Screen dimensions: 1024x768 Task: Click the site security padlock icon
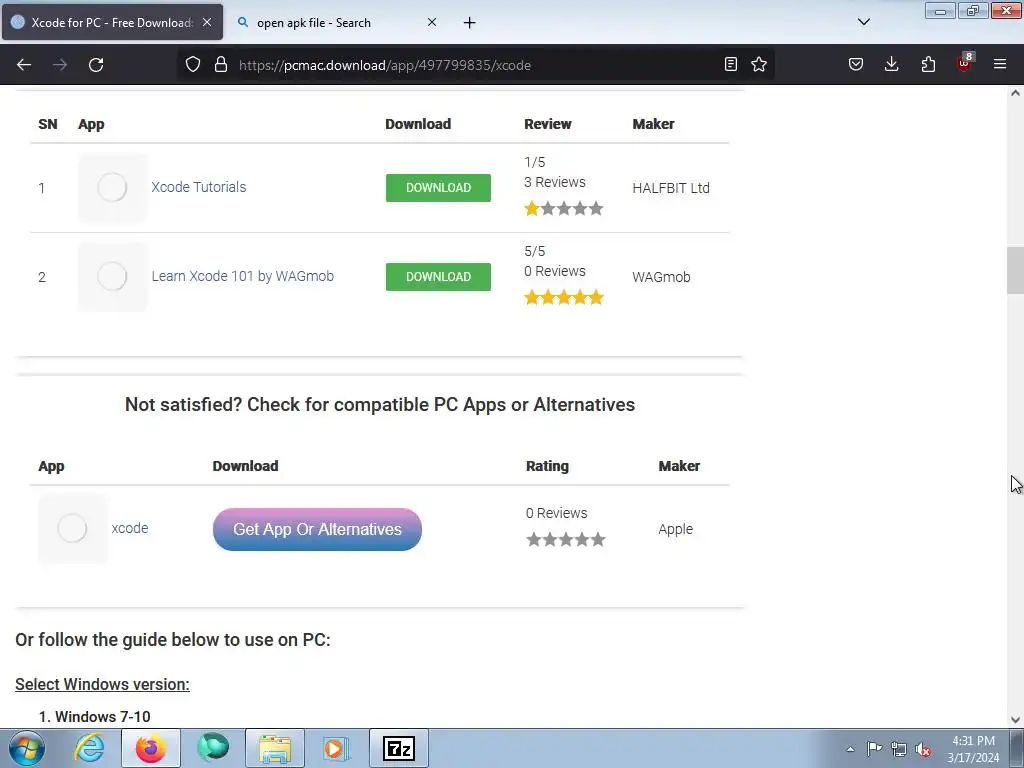[x=221, y=65]
